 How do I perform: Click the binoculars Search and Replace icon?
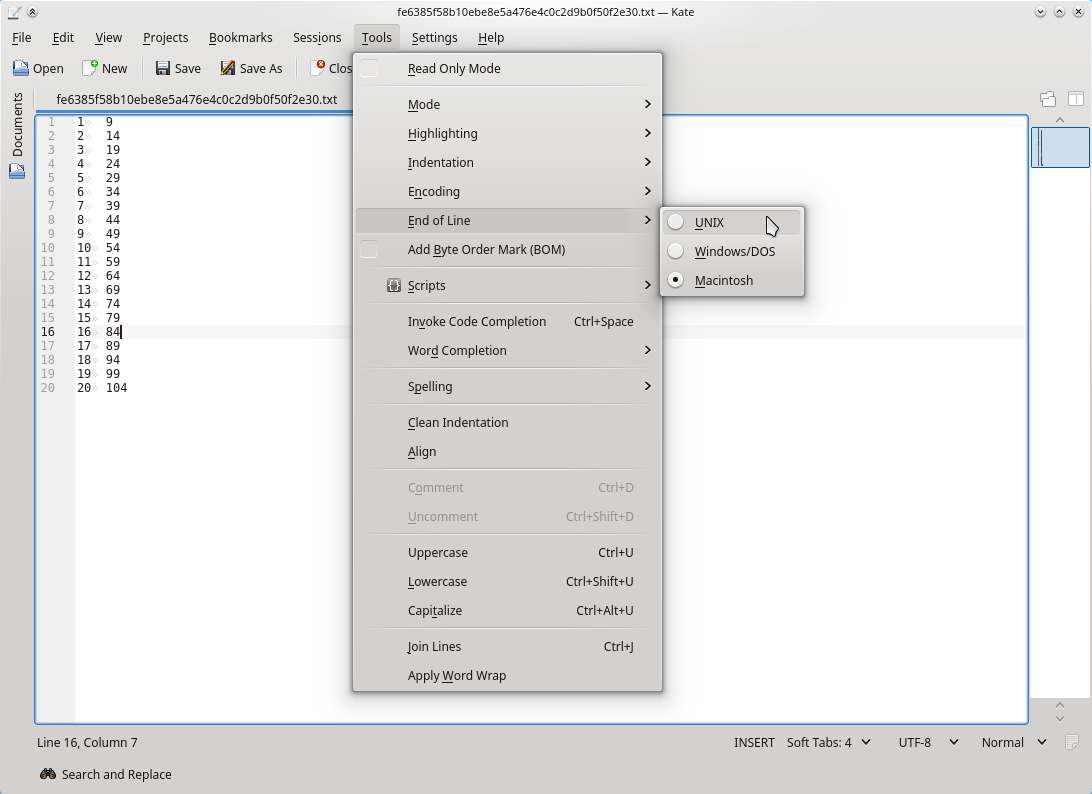(x=47, y=774)
